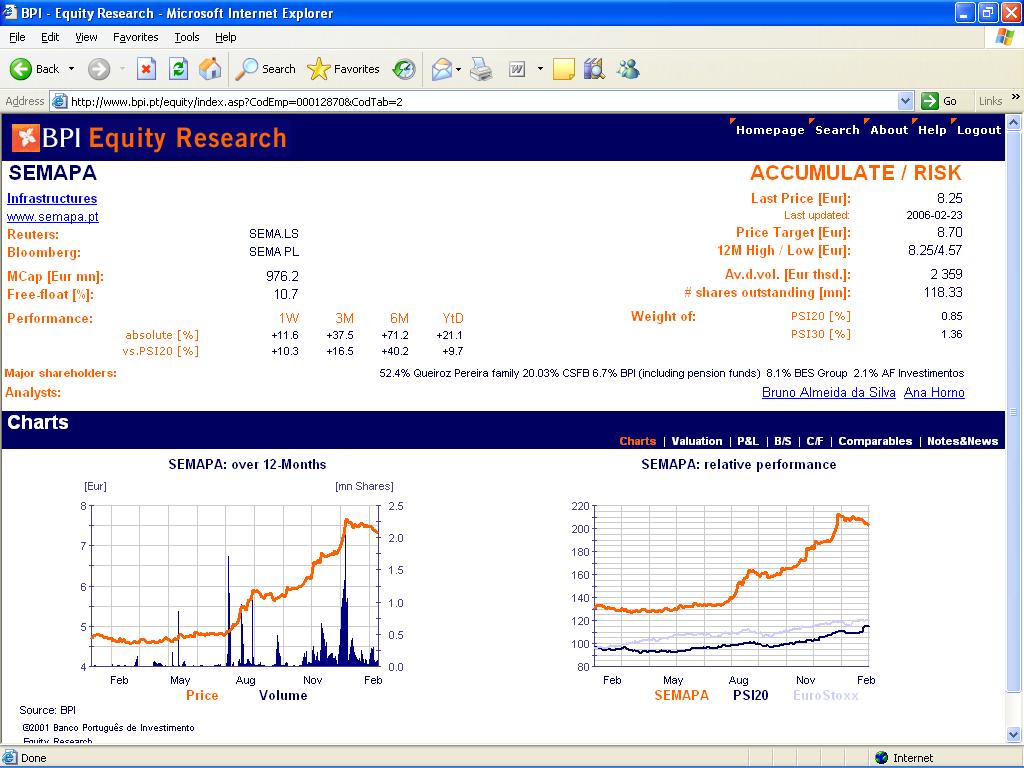
Task: Expand the Mail button dropdown arrow
Action: (x=458, y=69)
